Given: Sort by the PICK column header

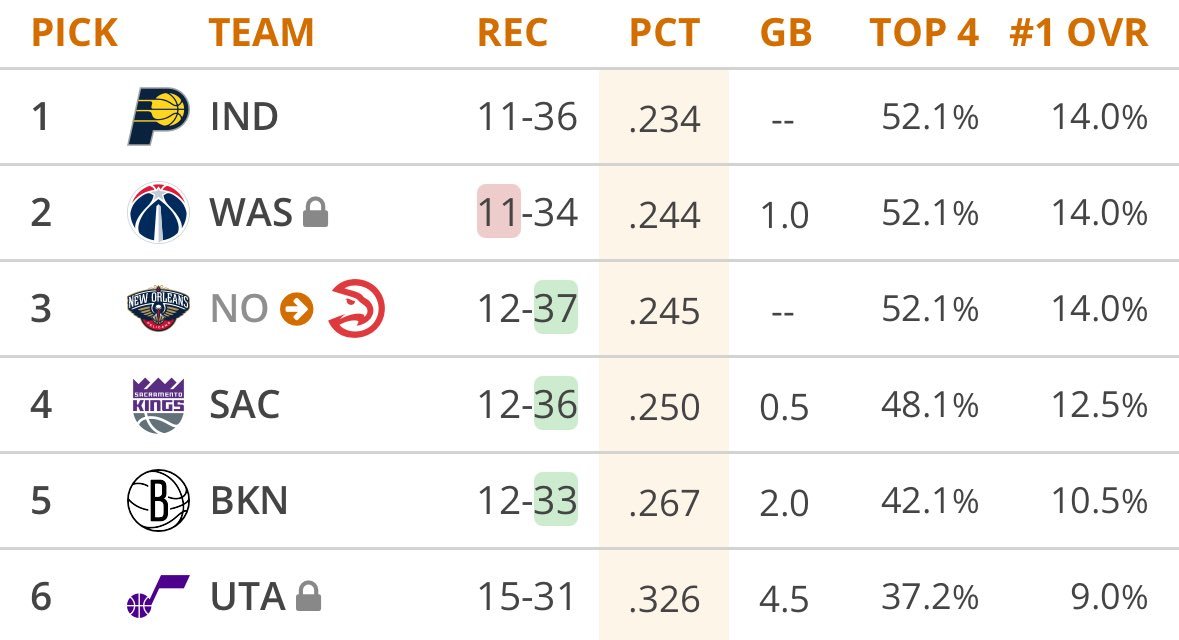Looking at the screenshot, I should click(x=74, y=33).
